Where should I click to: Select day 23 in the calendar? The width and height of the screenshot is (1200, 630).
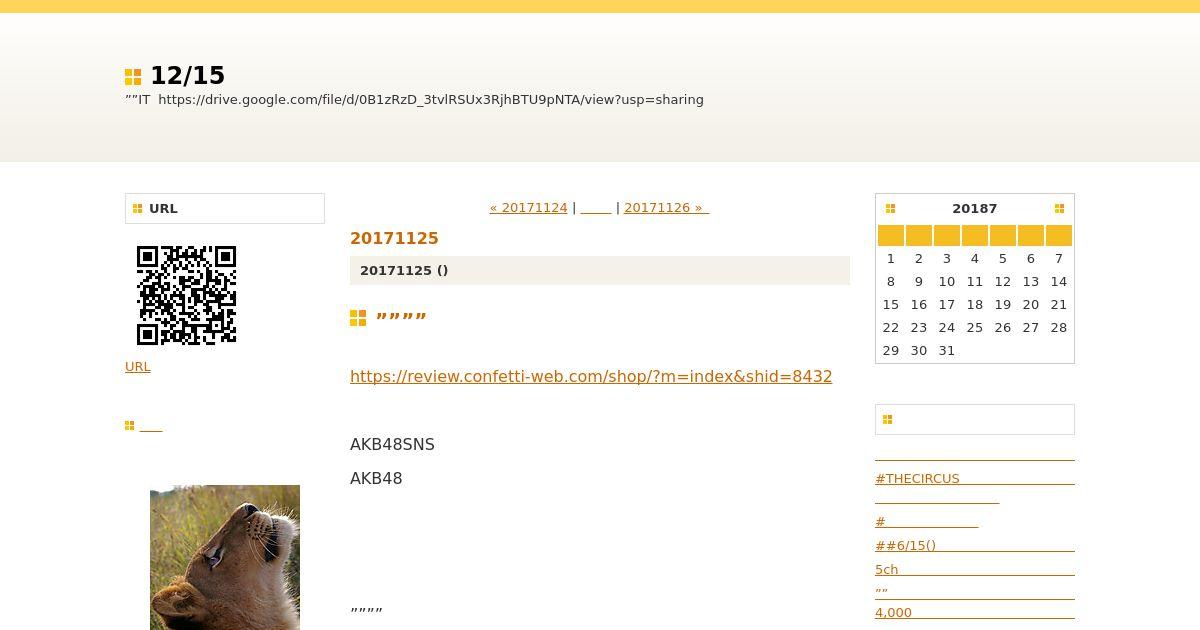(x=918, y=327)
